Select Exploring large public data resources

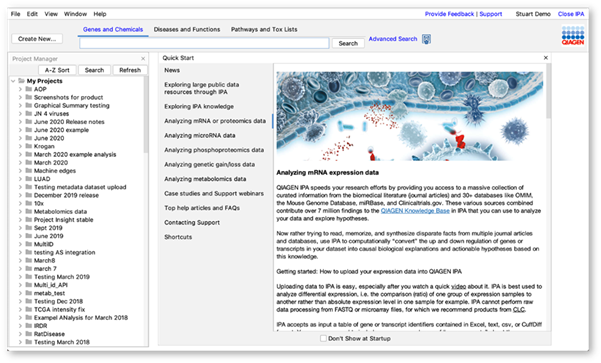(x=202, y=88)
